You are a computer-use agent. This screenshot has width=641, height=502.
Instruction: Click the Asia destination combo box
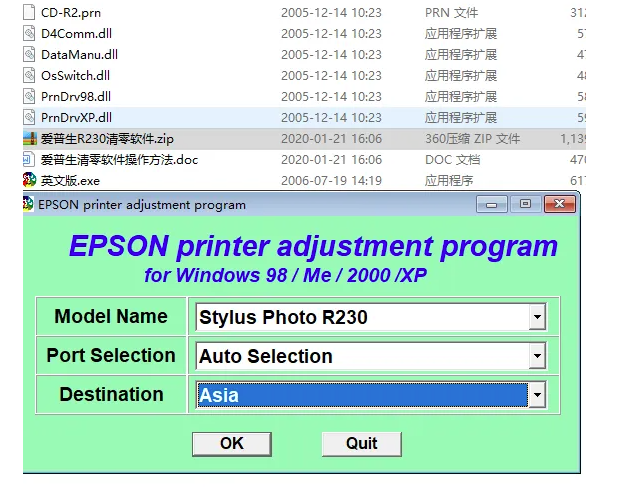click(x=371, y=394)
